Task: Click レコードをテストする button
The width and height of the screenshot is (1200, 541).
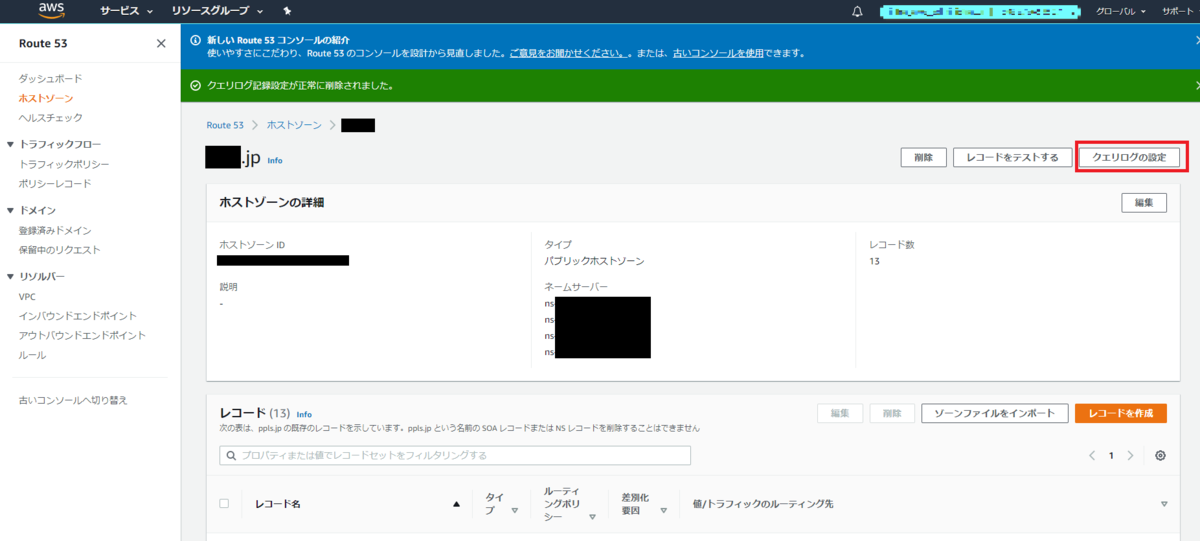Action: (x=1011, y=157)
